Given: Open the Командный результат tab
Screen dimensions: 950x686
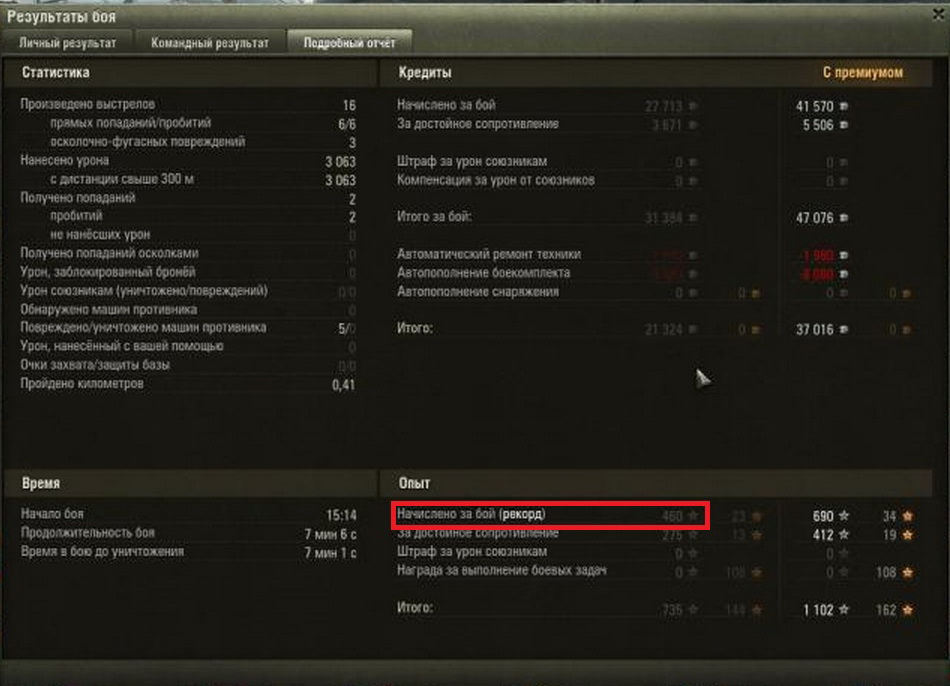Looking at the screenshot, I should pyautogui.click(x=210, y=43).
